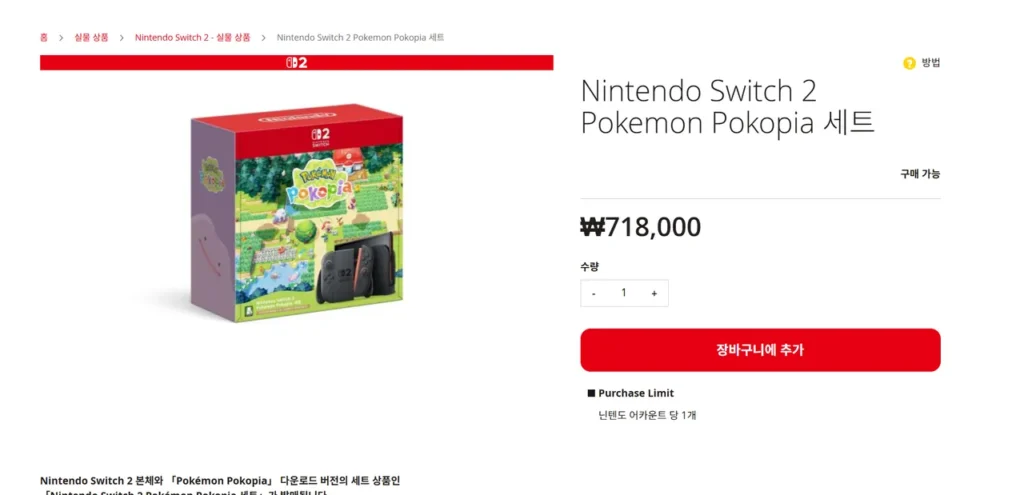Click the first breadcrumb chevron separator
The width and height of the screenshot is (1024, 495).
coord(61,37)
